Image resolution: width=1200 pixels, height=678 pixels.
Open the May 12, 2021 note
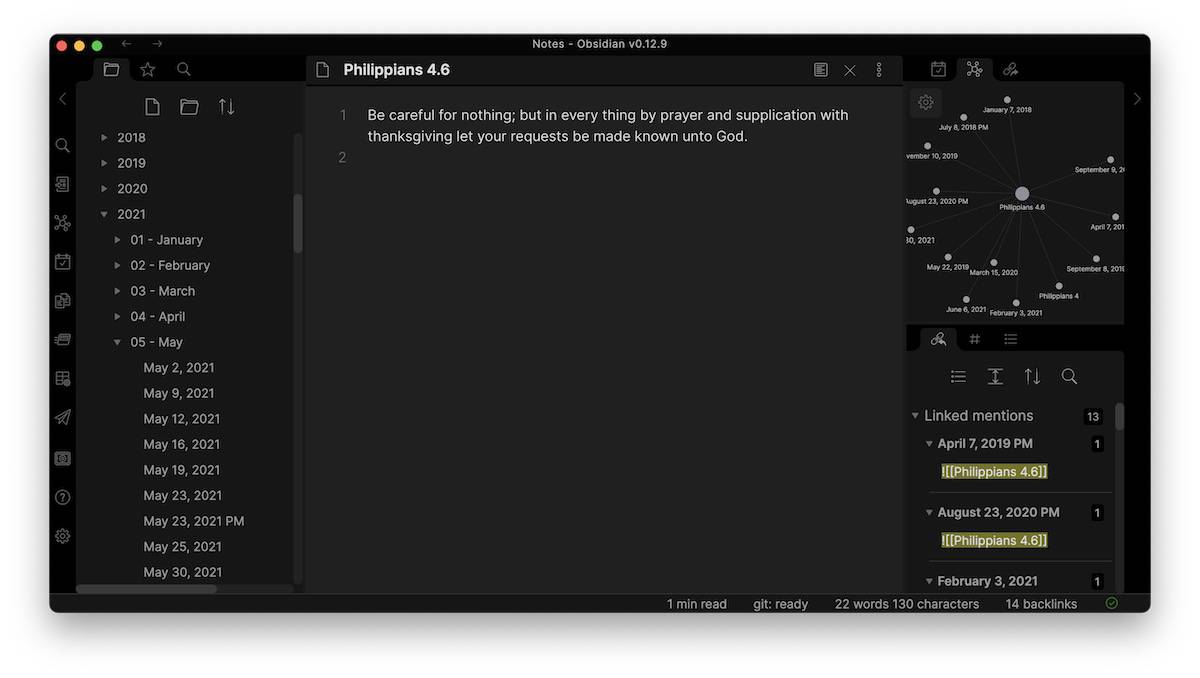coord(182,419)
